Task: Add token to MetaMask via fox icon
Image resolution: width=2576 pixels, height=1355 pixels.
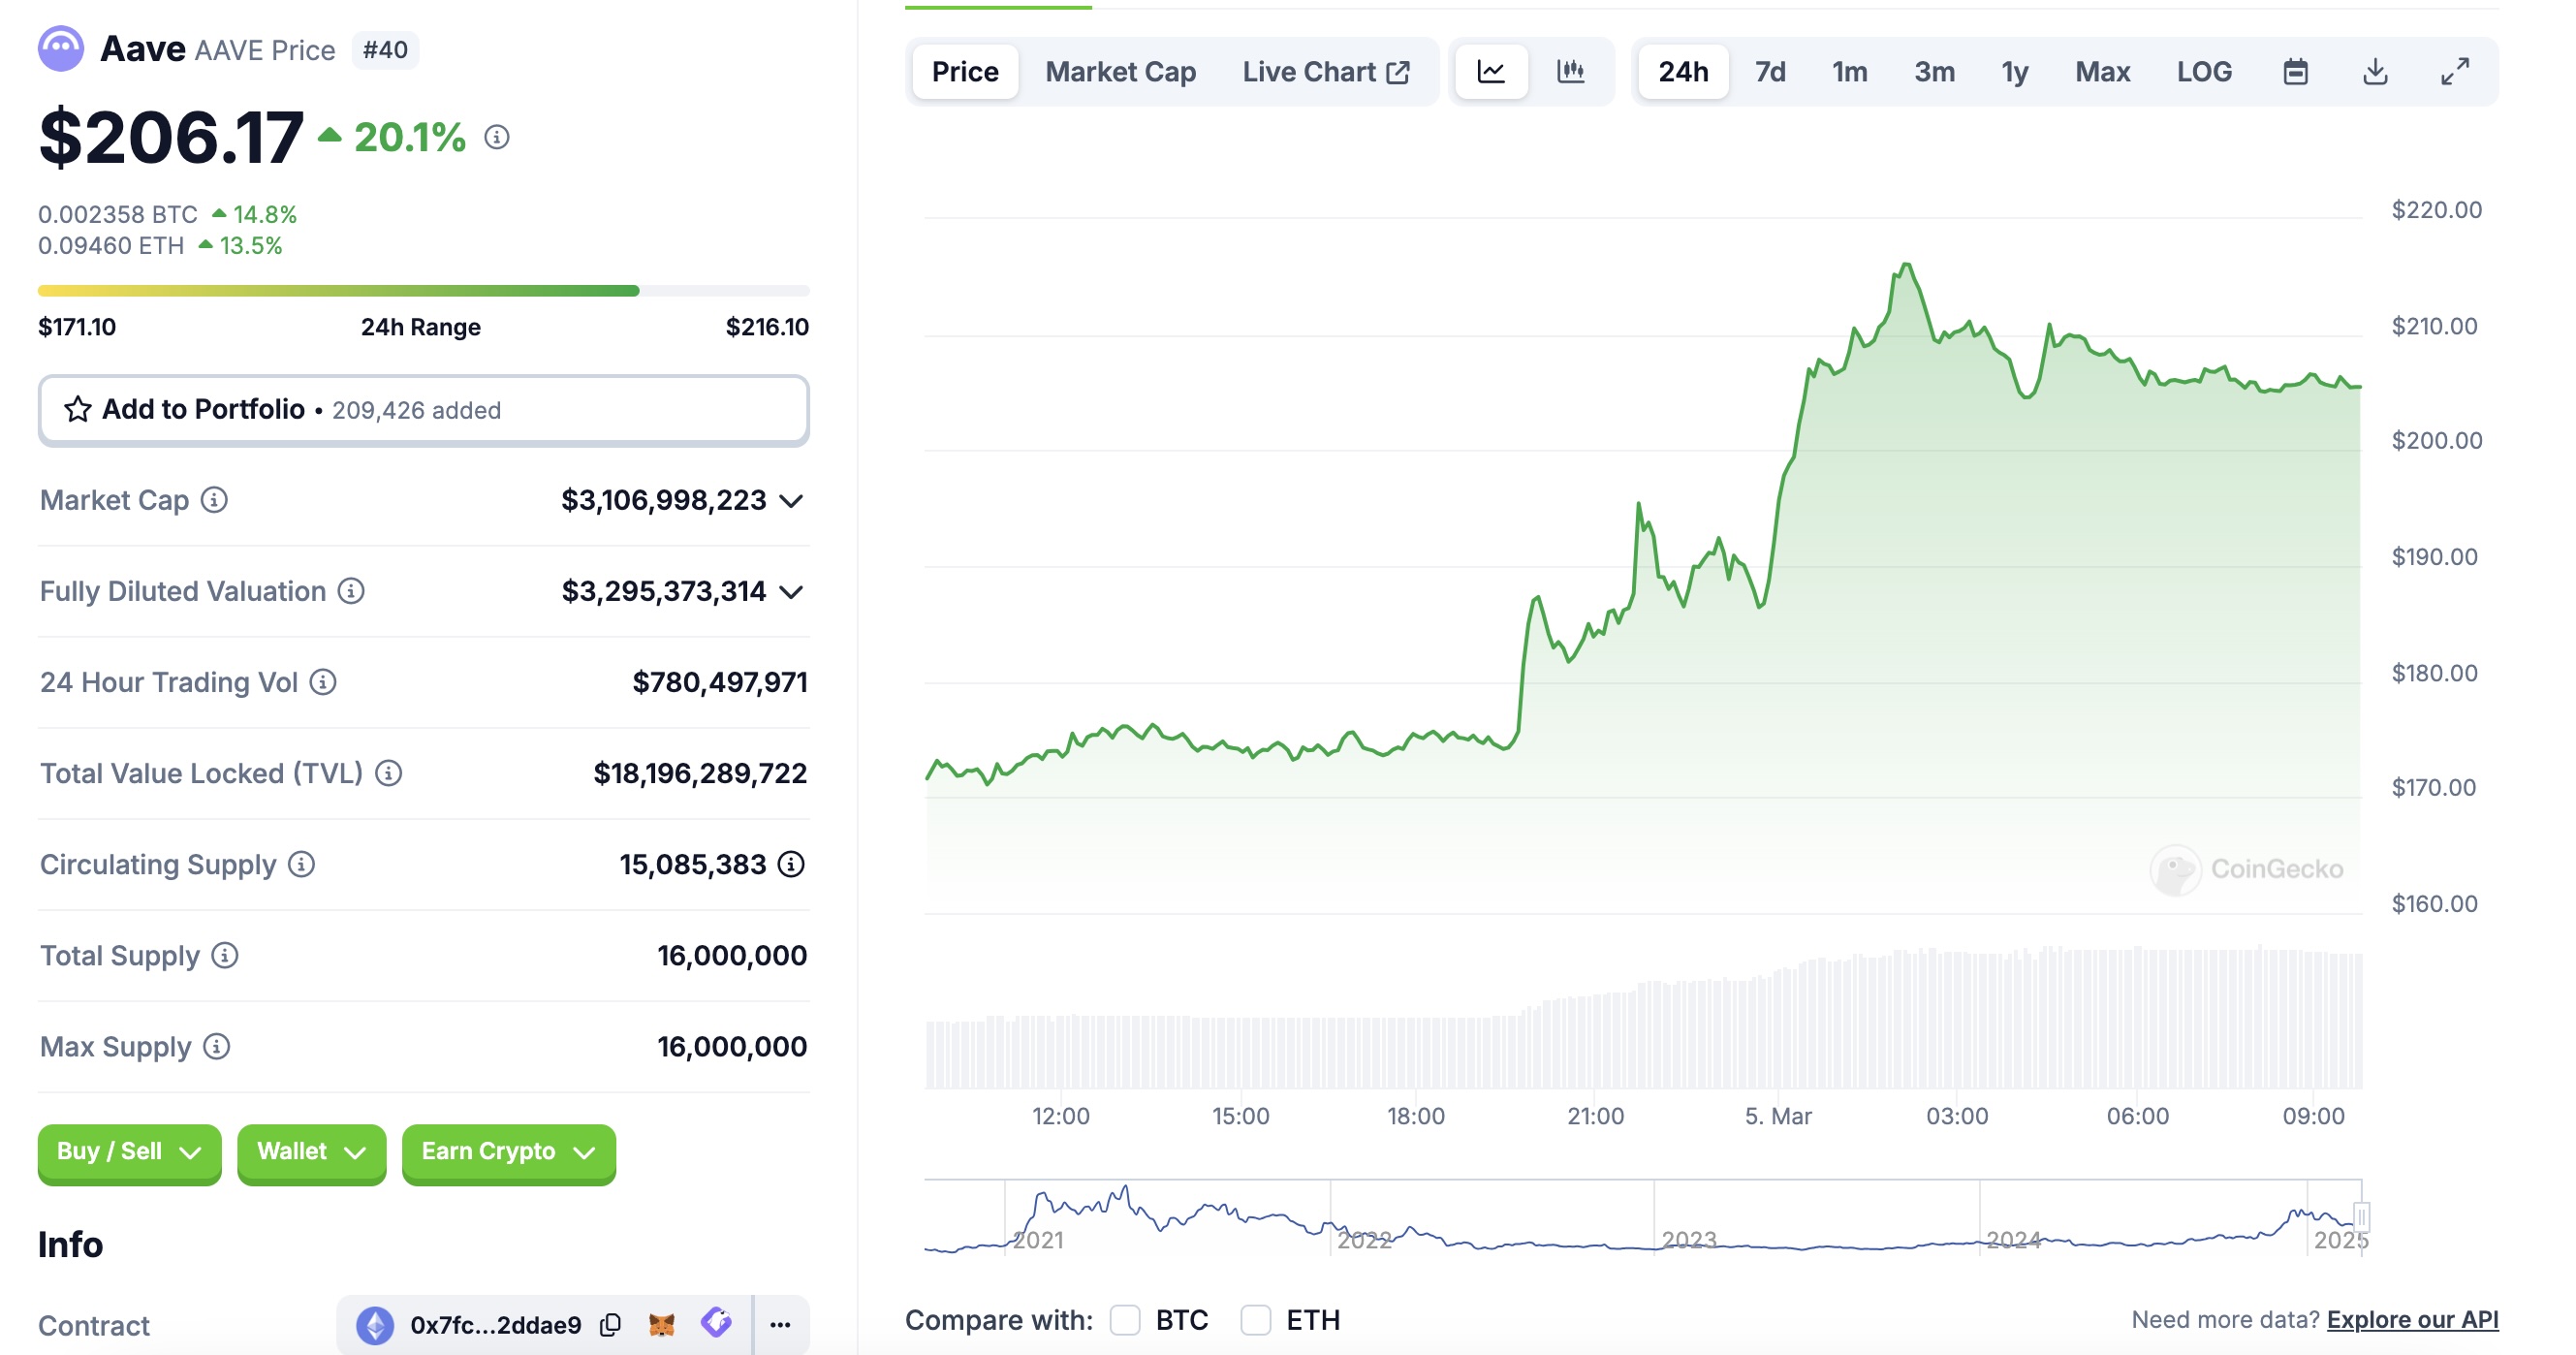Action: click(x=661, y=1324)
